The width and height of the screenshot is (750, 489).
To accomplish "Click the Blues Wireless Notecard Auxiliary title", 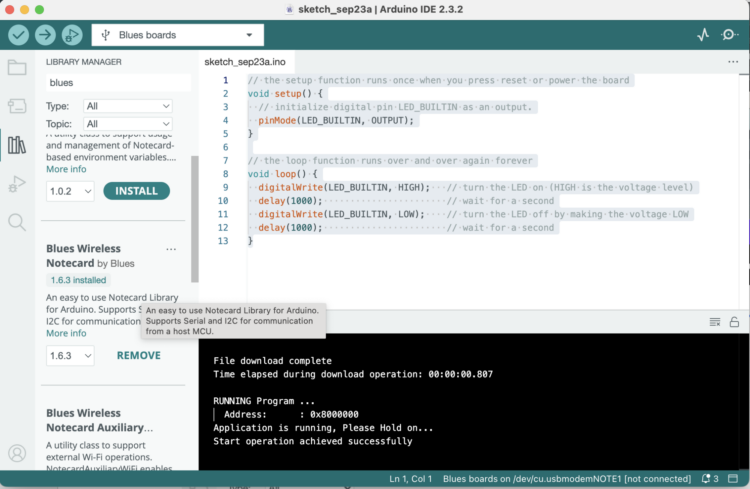I will coord(99,420).
